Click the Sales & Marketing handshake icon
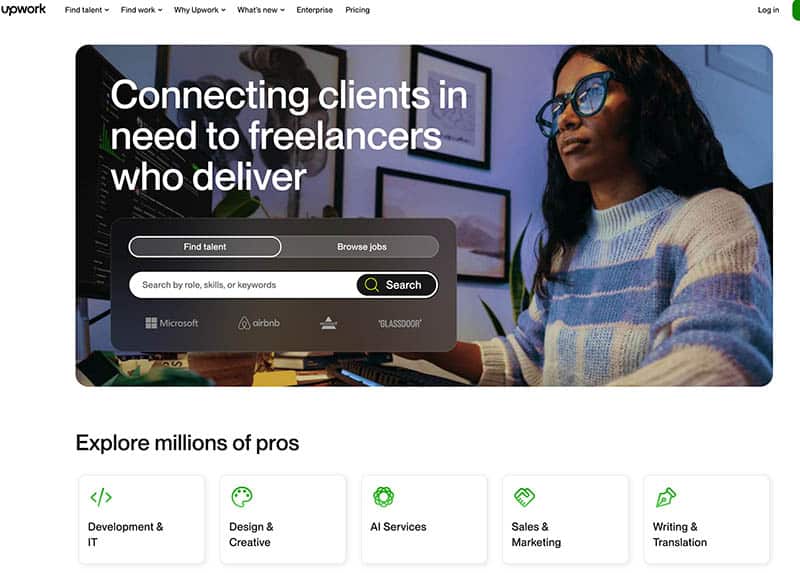Screen dimensions: 800x573 click(524, 496)
